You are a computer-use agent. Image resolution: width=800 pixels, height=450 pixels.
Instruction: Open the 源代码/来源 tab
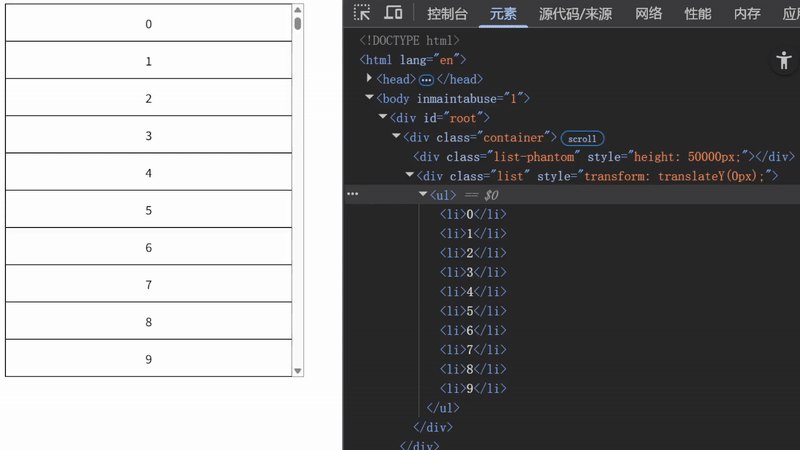(575, 13)
